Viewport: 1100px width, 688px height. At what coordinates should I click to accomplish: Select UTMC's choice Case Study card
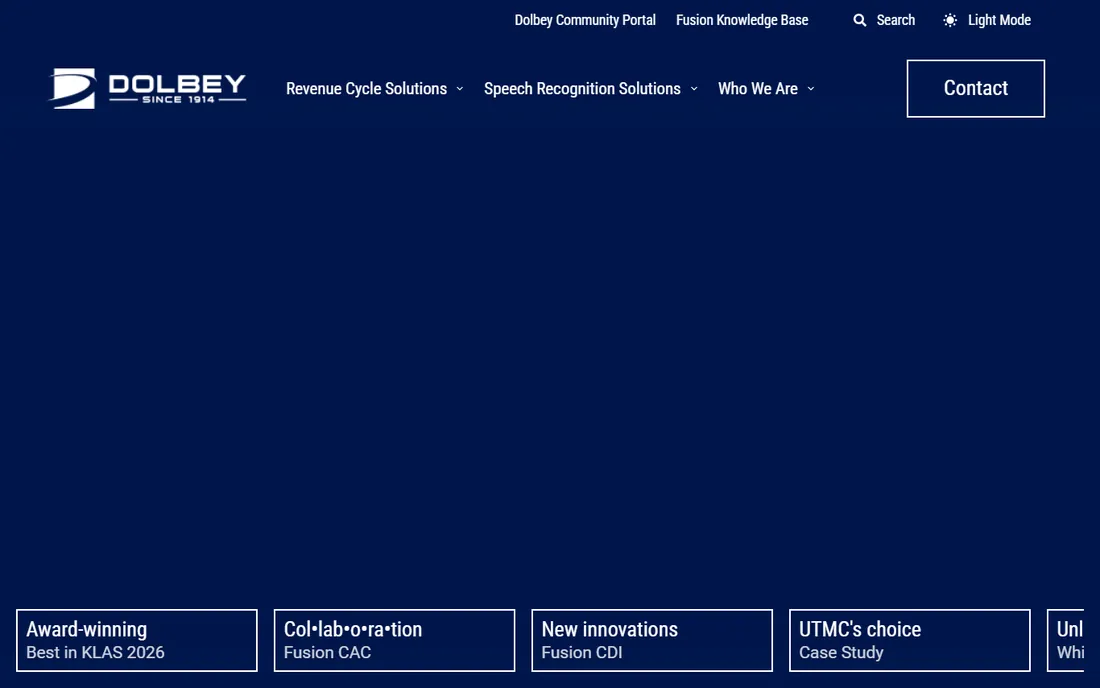click(909, 640)
